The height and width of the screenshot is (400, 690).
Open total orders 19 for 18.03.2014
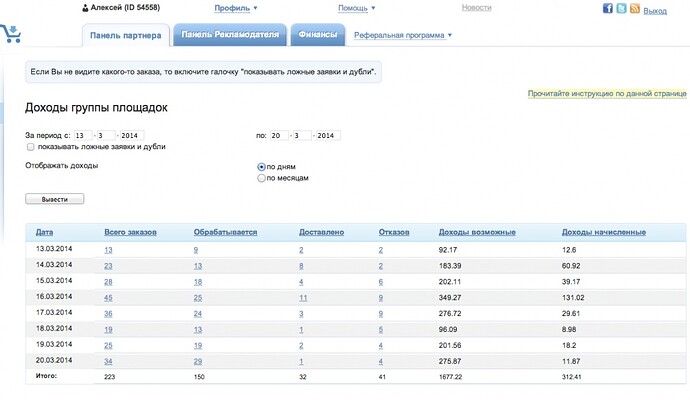pos(108,330)
